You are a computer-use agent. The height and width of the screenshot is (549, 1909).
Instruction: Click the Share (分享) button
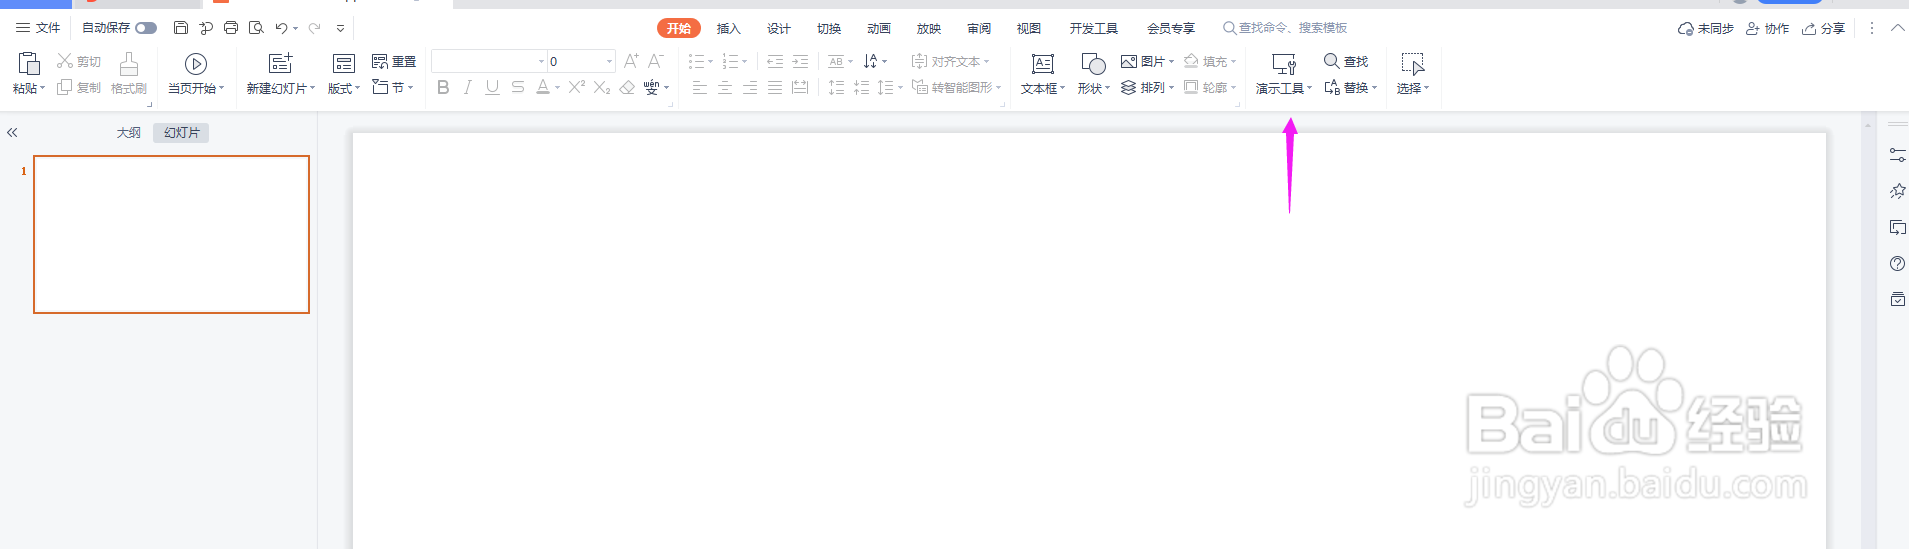1824,28
